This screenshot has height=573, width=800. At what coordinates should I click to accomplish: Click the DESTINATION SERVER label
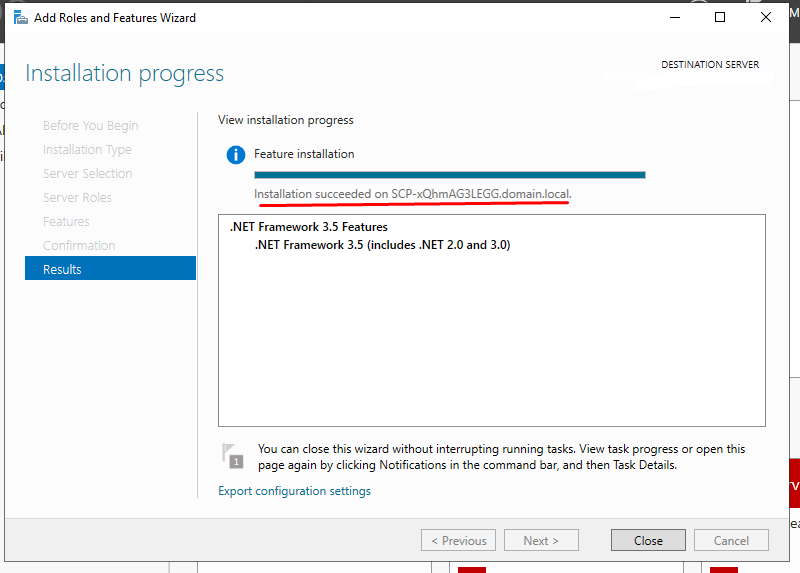tap(710, 65)
